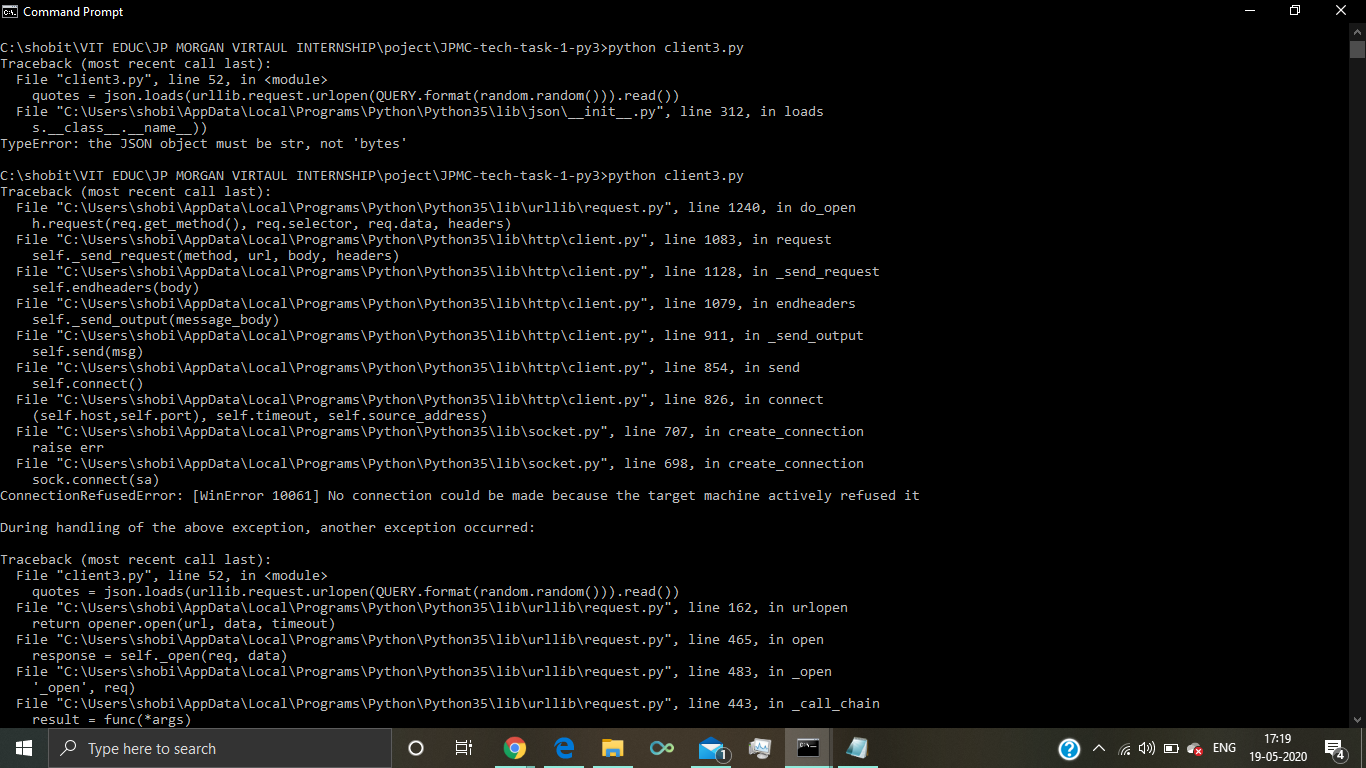Viewport: 1366px width, 768px height.
Task: Open Task View from the taskbar
Action: (x=464, y=748)
